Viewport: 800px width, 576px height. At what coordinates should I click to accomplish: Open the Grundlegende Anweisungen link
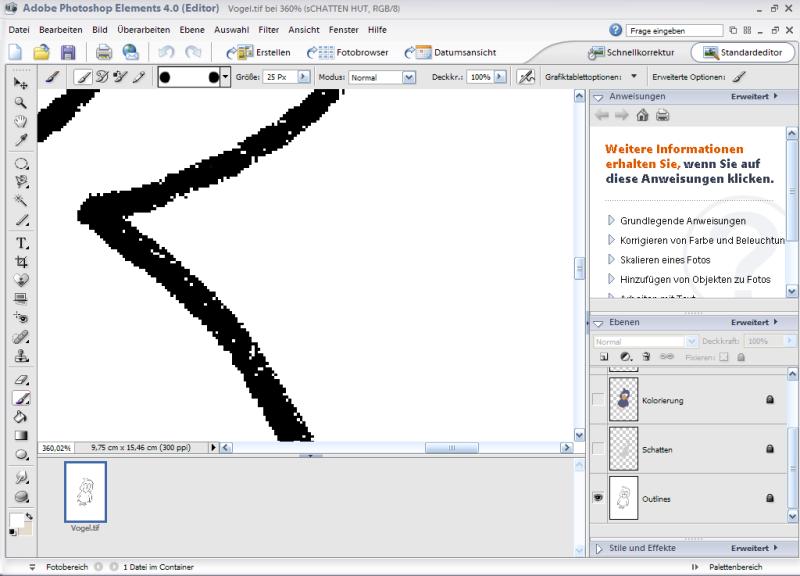coord(682,220)
